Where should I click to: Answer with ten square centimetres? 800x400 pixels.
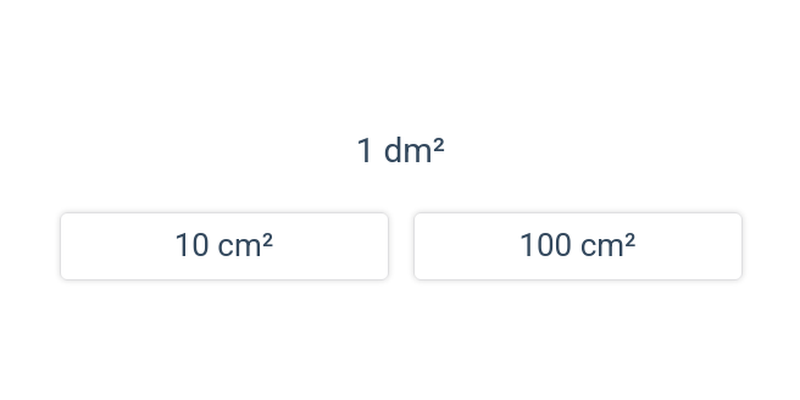click(224, 246)
